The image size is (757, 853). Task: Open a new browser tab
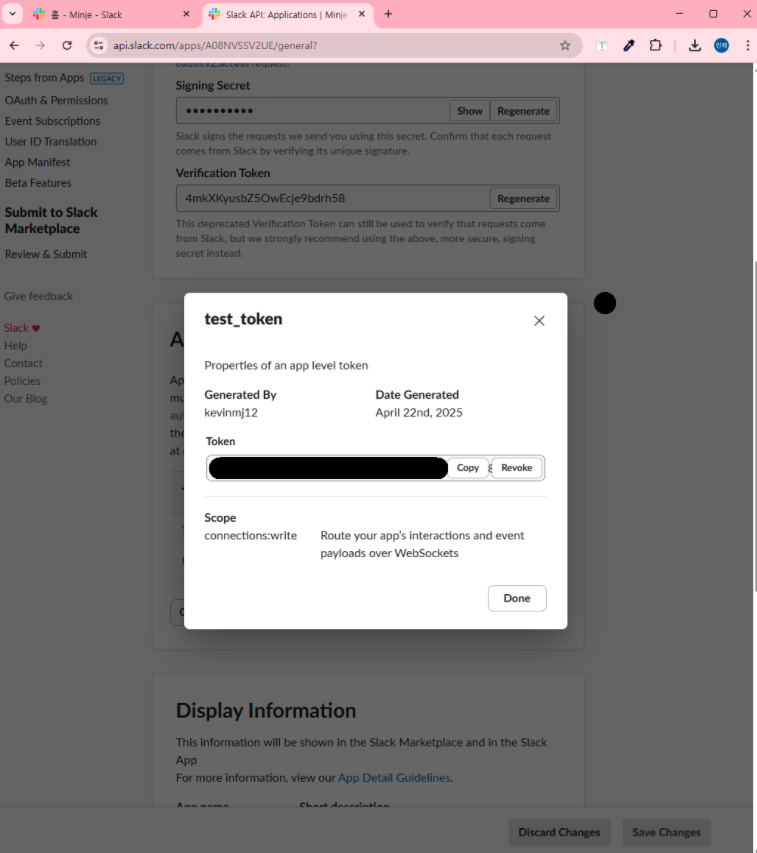tap(388, 14)
